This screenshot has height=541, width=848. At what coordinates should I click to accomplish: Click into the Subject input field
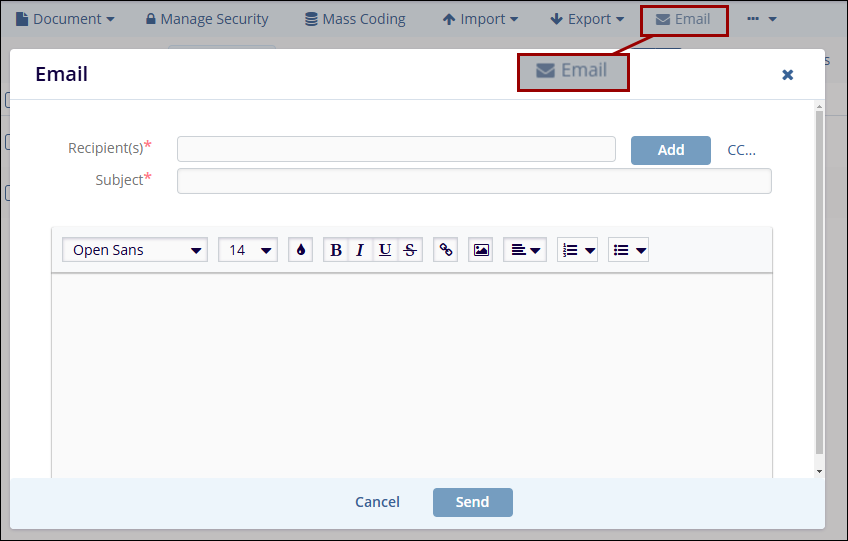(474, 181)
